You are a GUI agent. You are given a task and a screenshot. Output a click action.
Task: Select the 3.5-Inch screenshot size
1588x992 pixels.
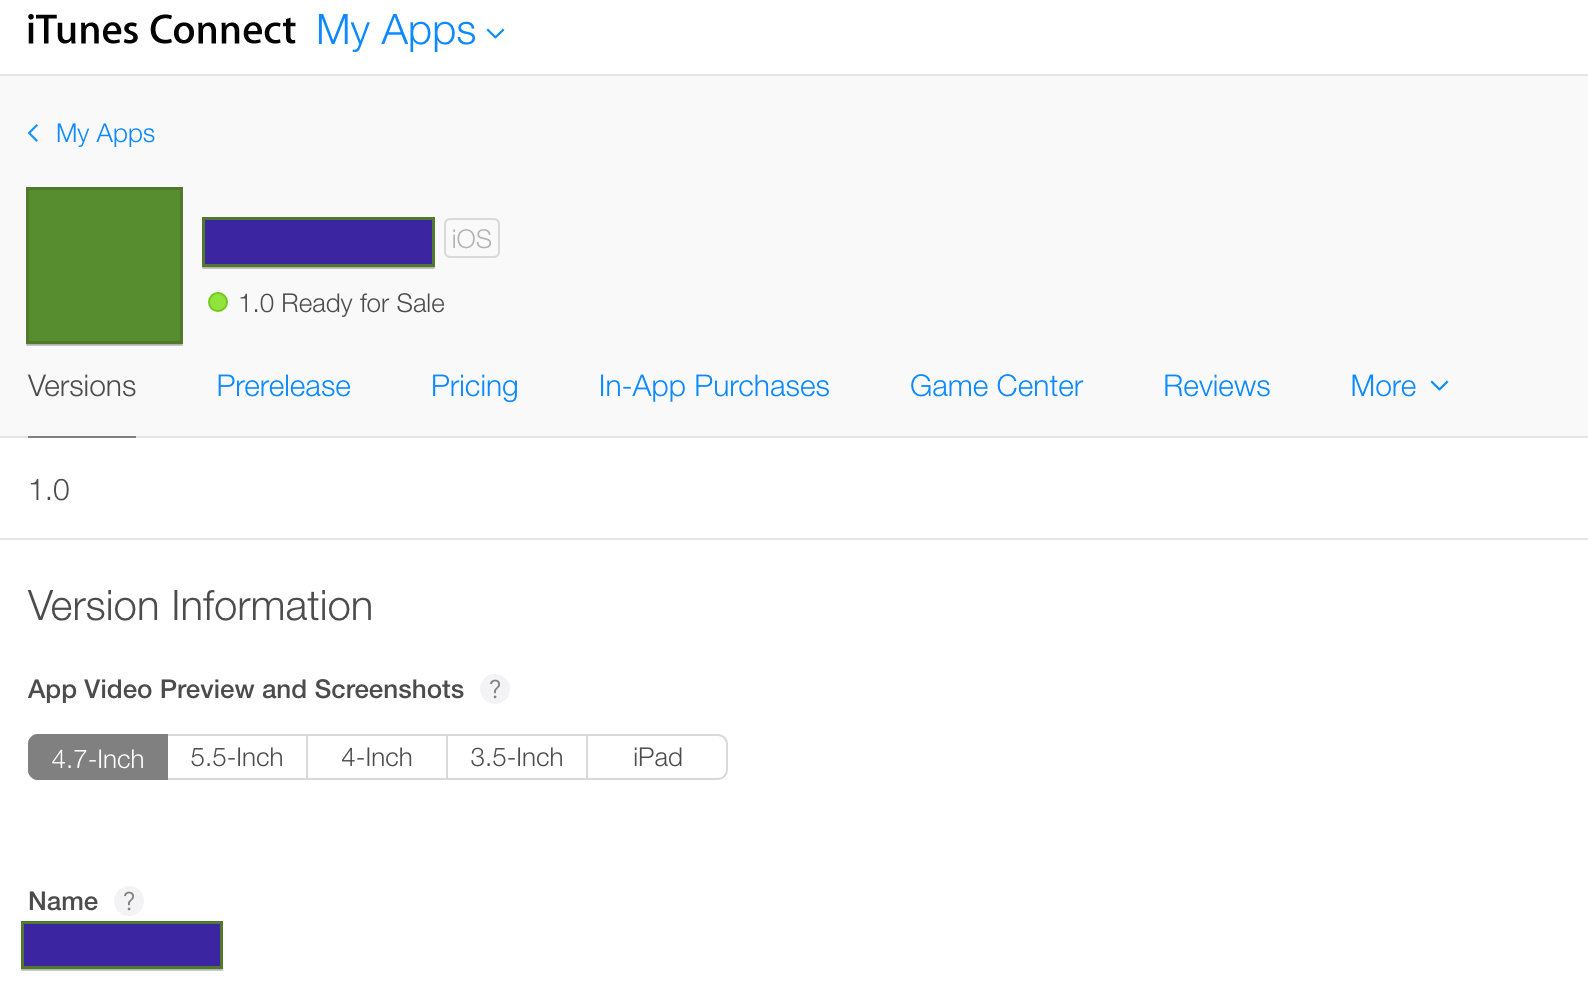517,758
